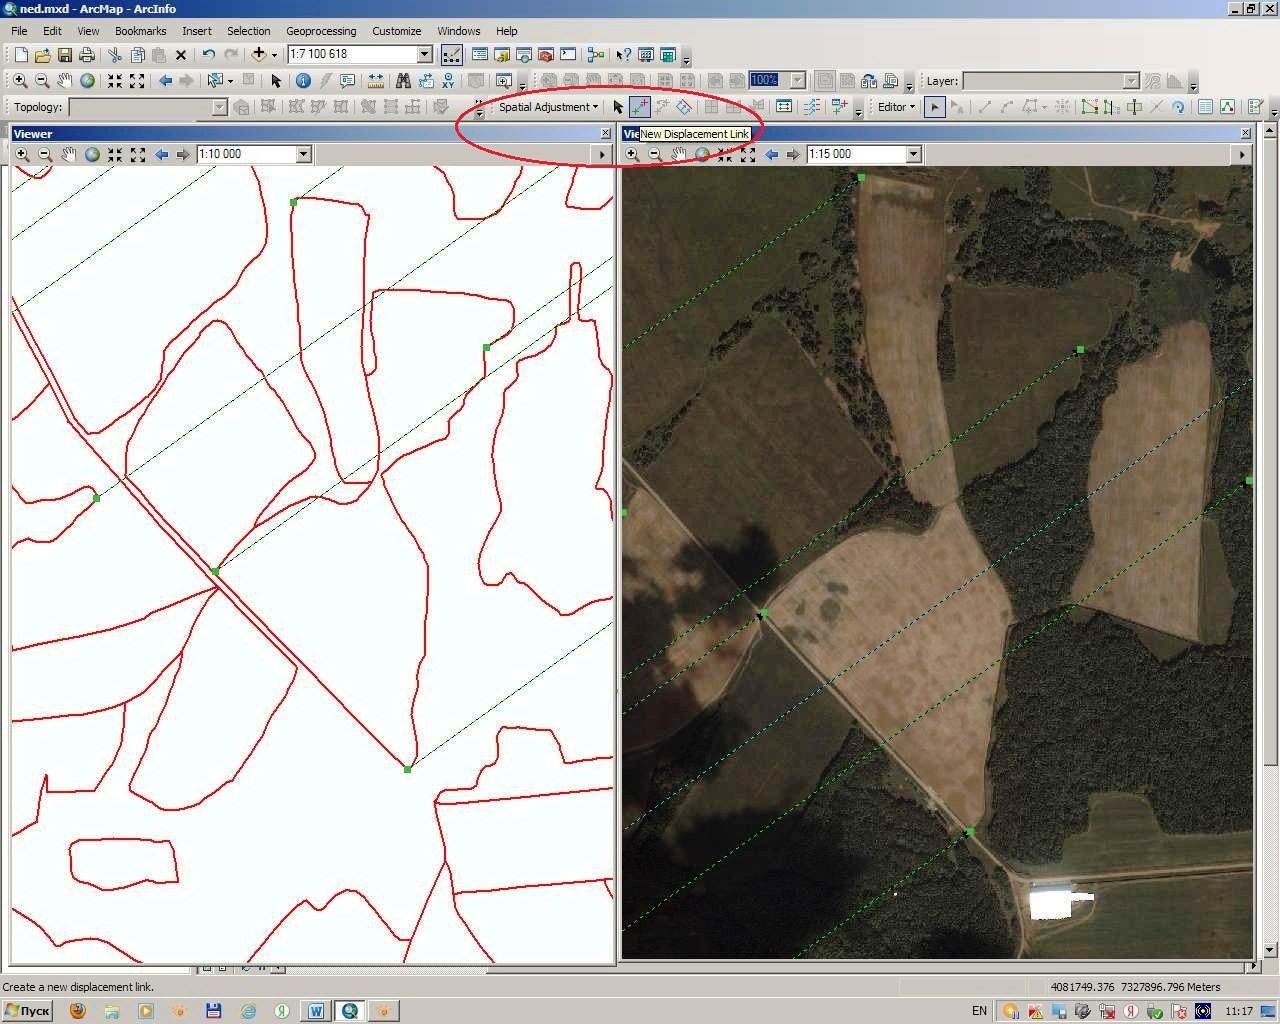Open the Bookmarks menu
Image resolution: width=1280 pixels, height=1024 pixels.
[140, 31]
